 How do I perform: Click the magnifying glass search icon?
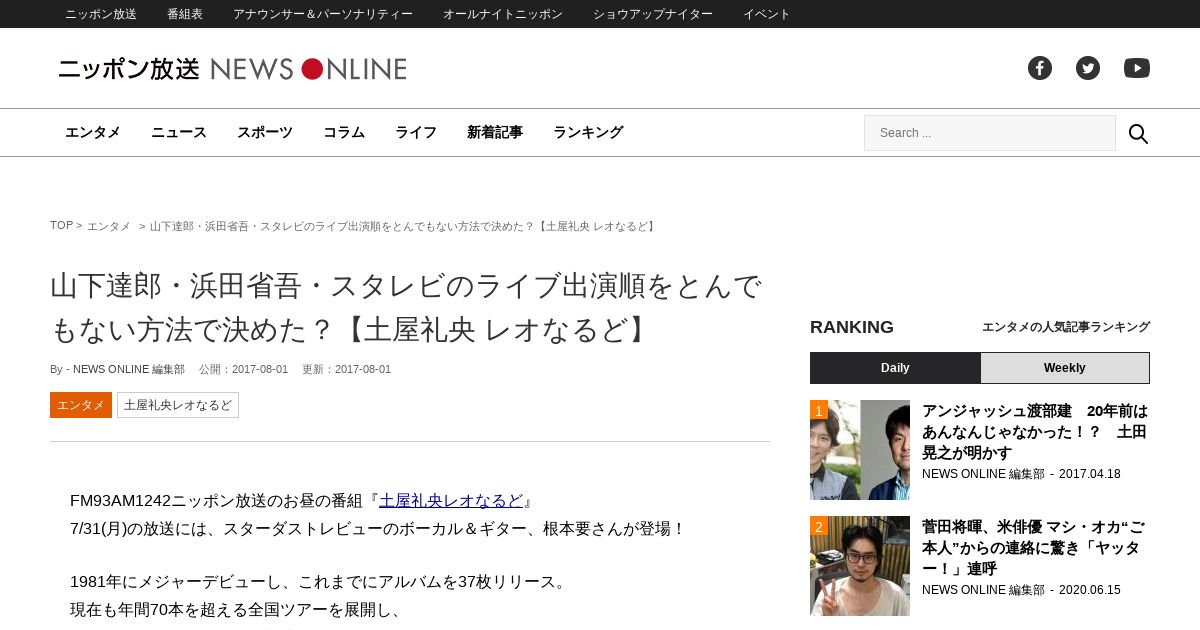1138,133
